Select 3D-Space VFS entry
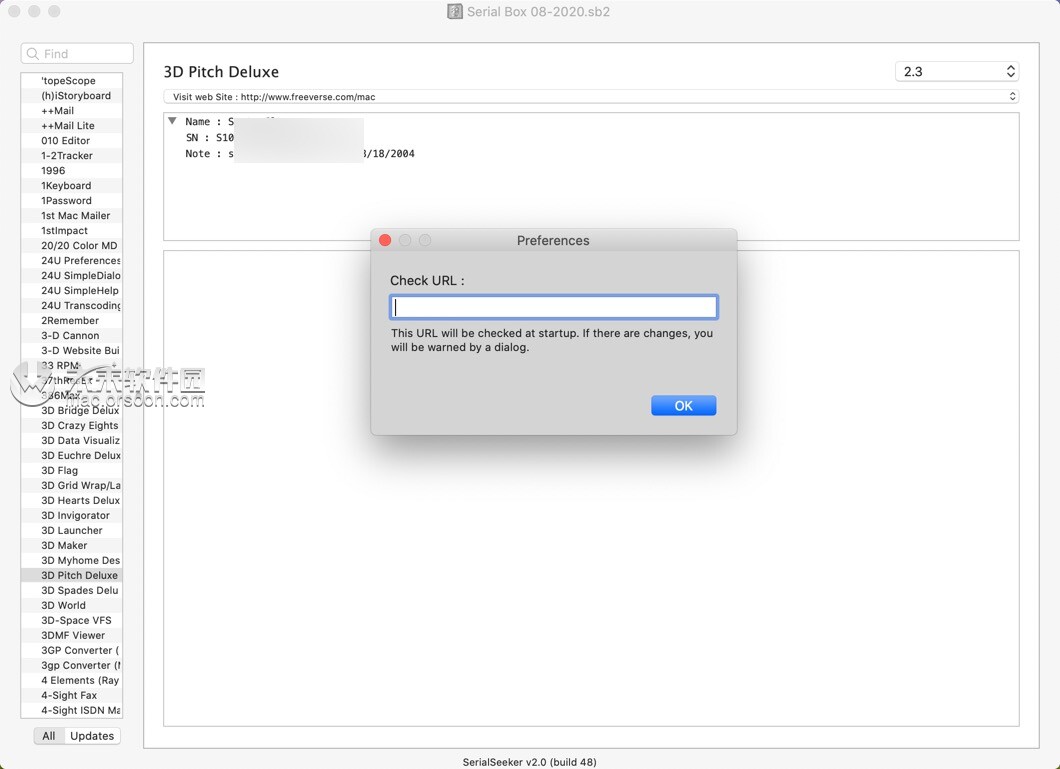This screenshot has height=769, width=1060. point(72,620)
